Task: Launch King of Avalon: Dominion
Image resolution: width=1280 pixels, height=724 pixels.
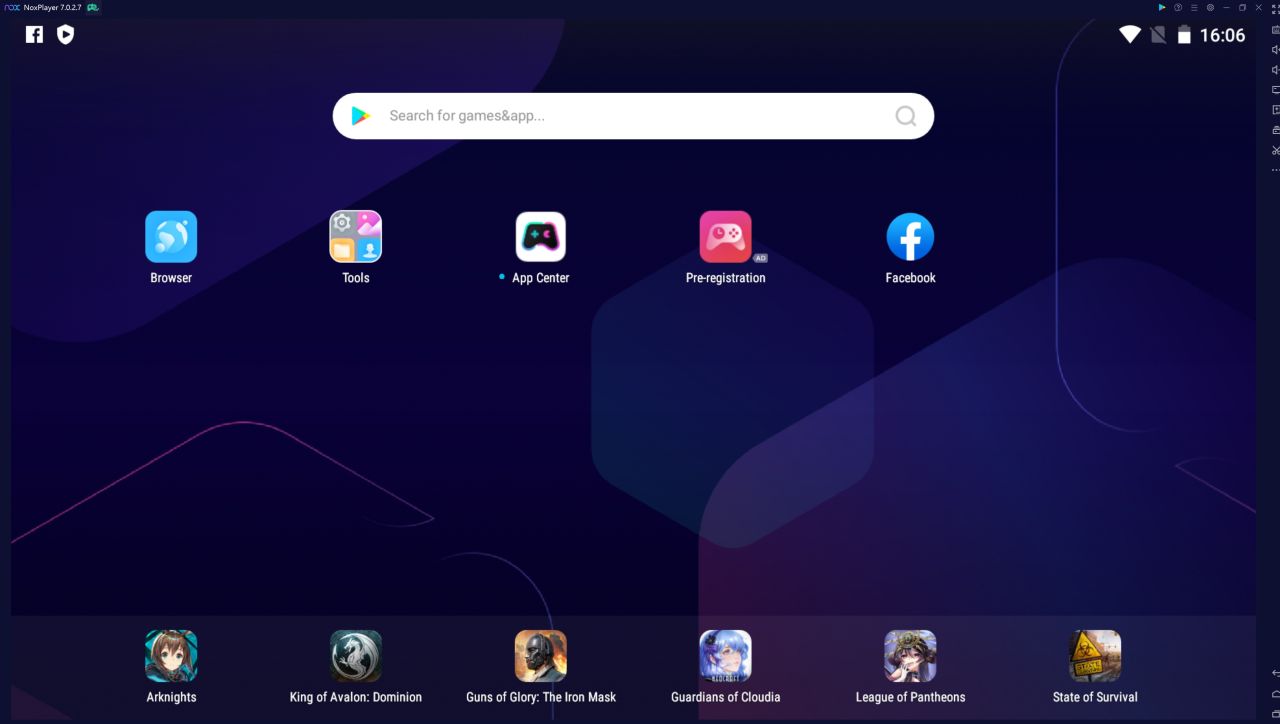Action: click(356, 656)
